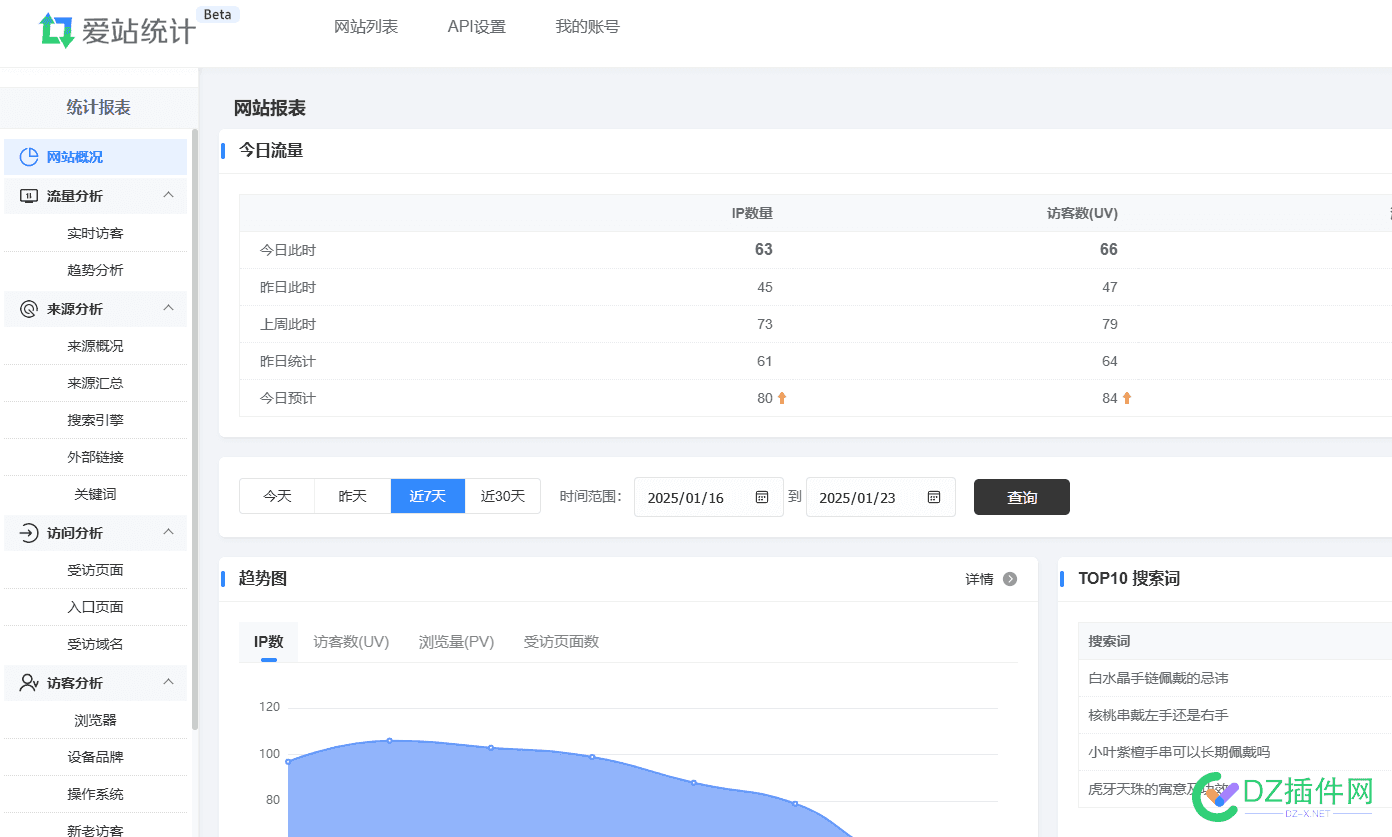
Task: Click the orange up arrow beside 84
Action: [1127, 398]
